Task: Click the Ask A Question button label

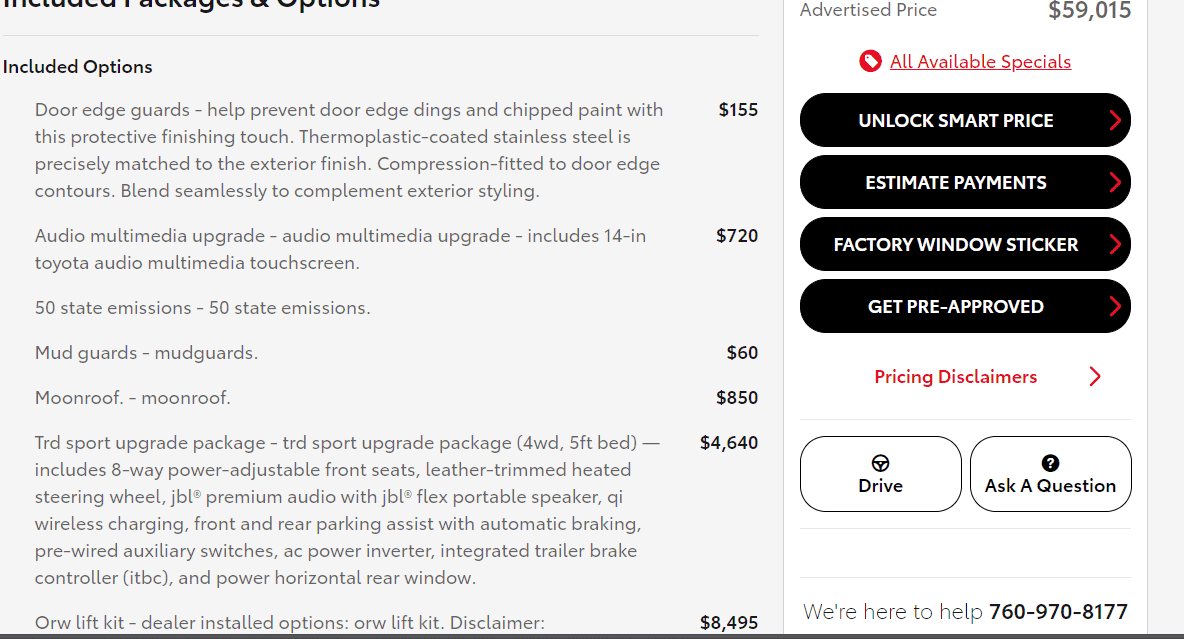Action: click(1050, 486)
